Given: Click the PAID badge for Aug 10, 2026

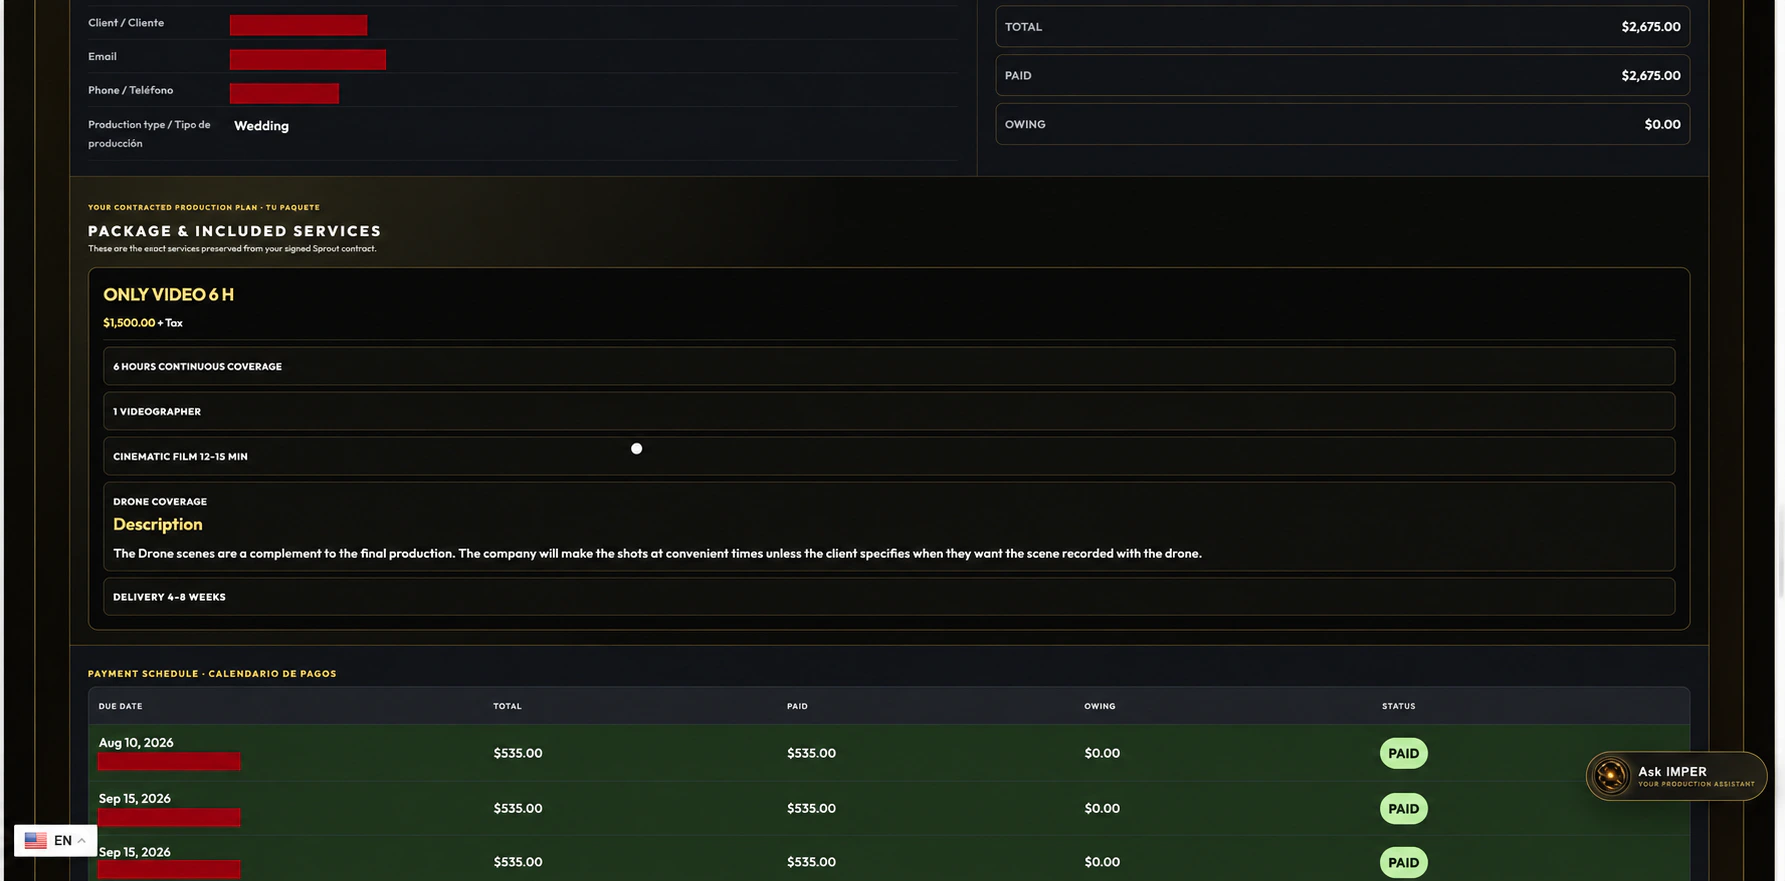Looking at the screenshot, I should [x=1403, y=754].
